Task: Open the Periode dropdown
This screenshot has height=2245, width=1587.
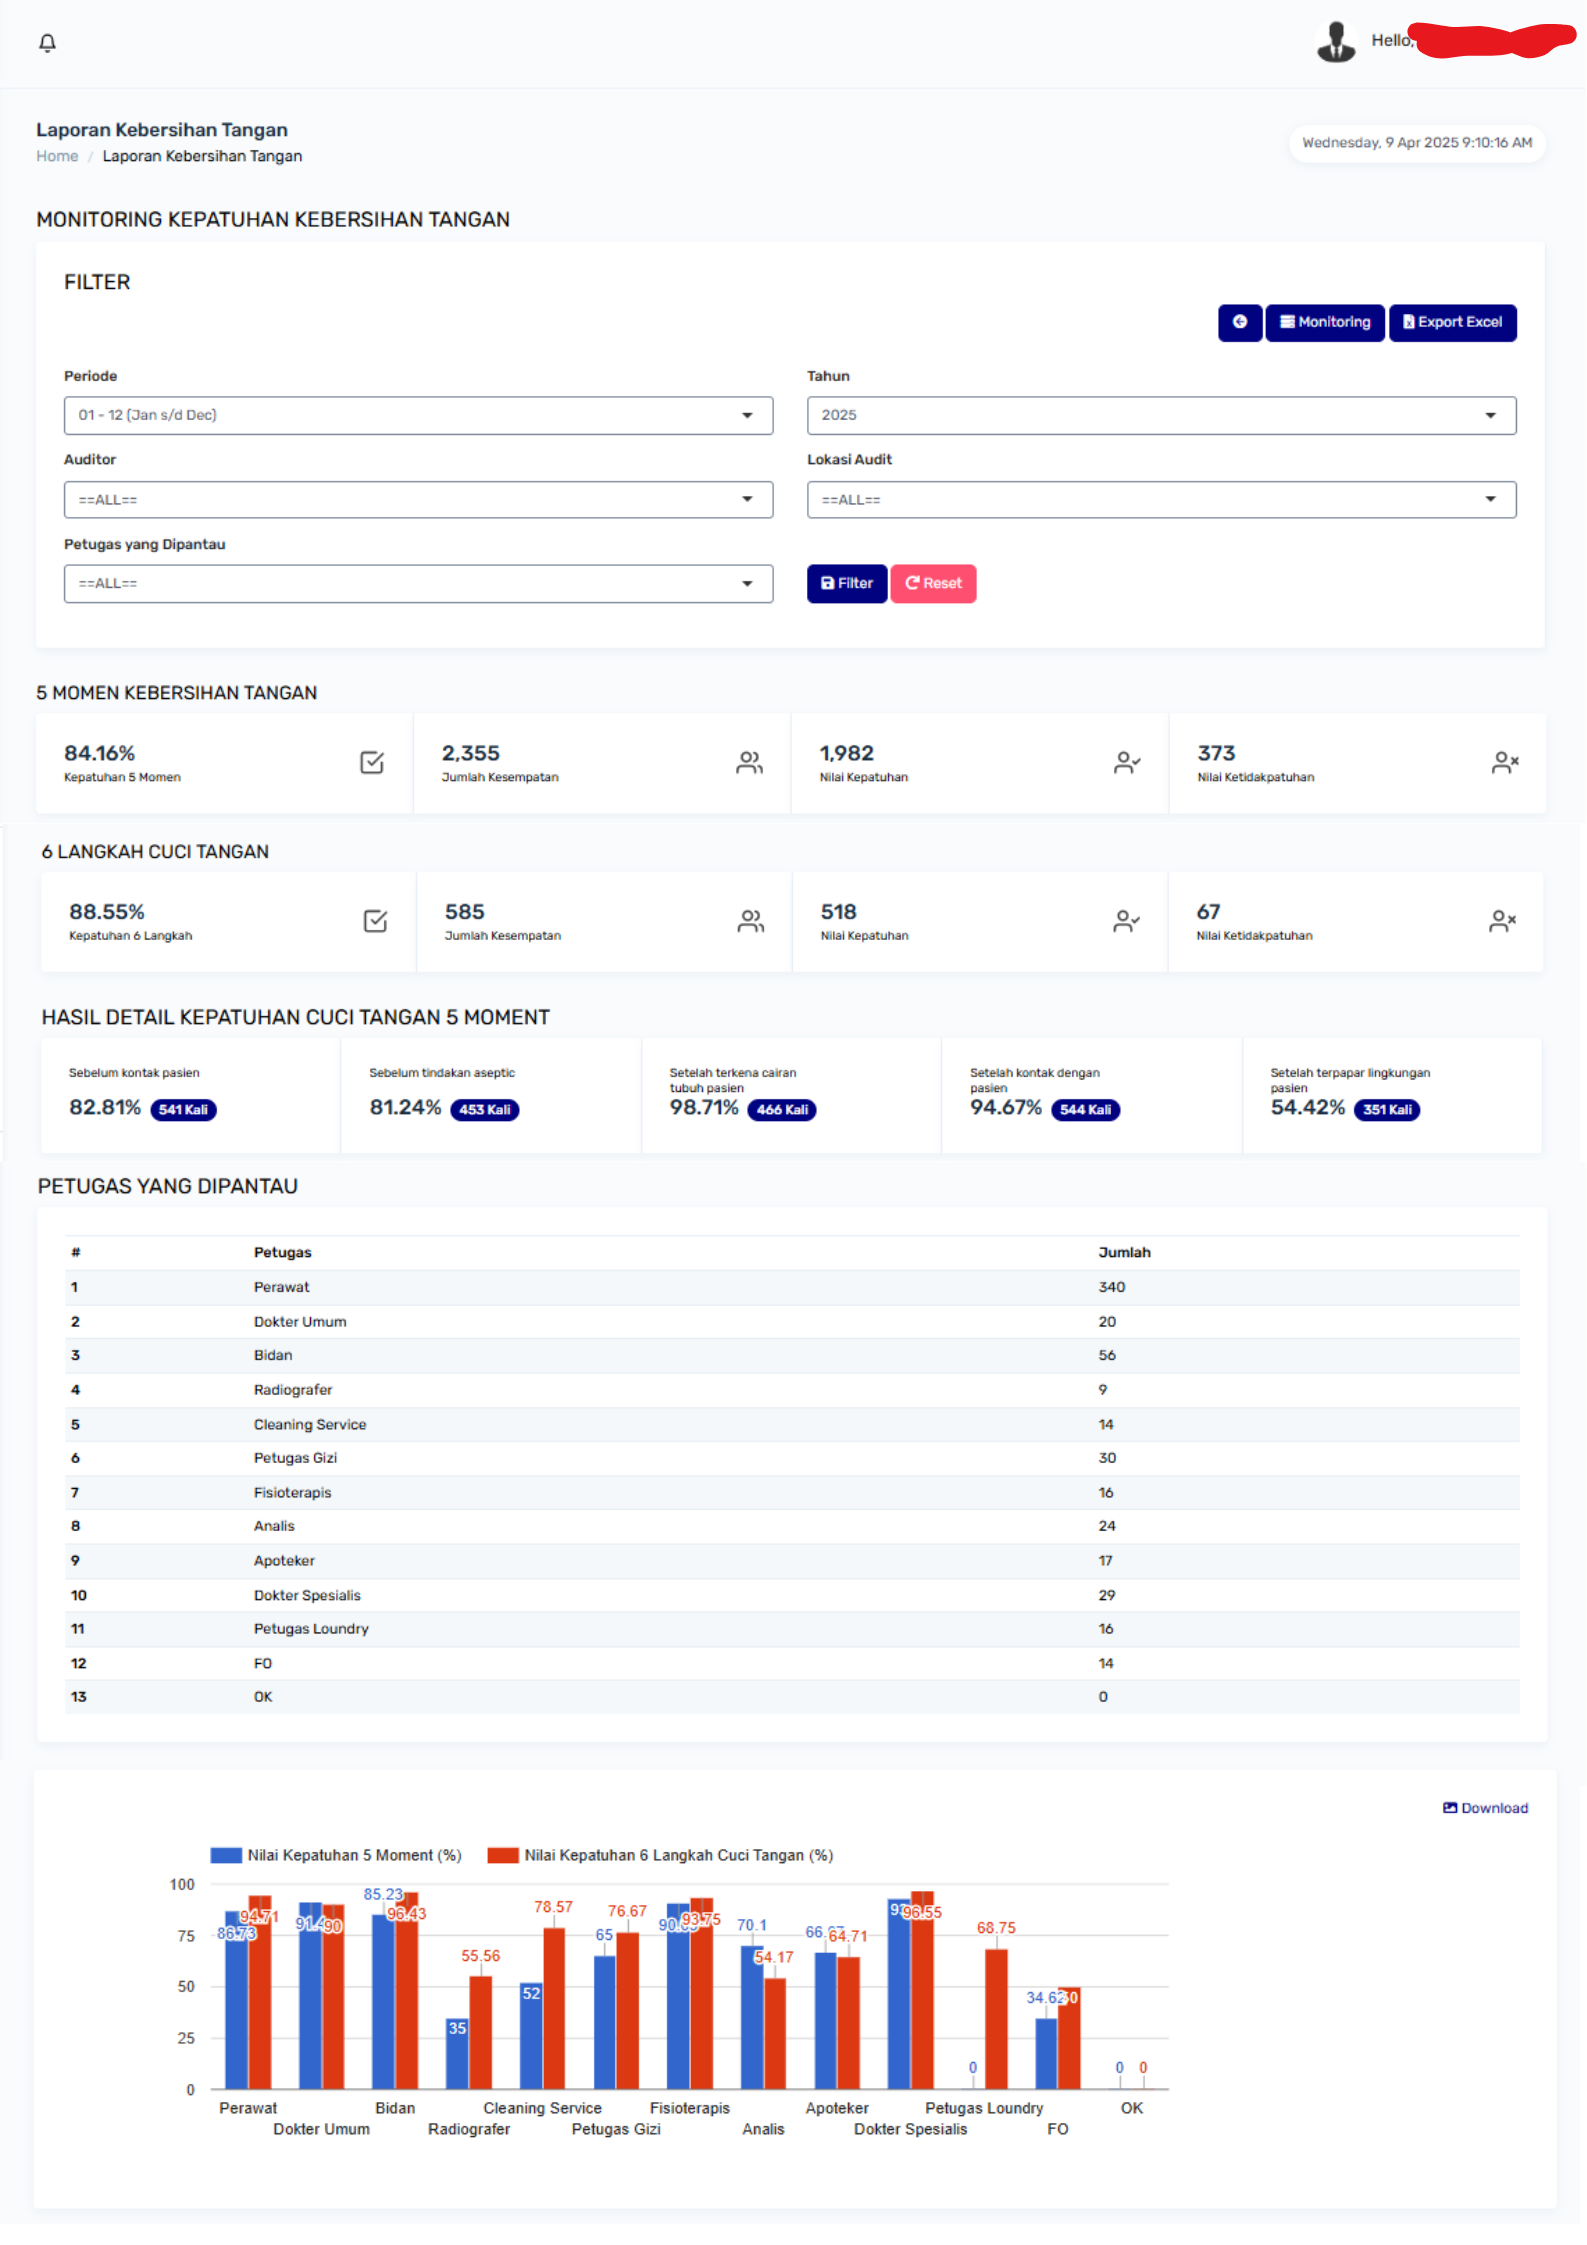Action: click(418, 416)
